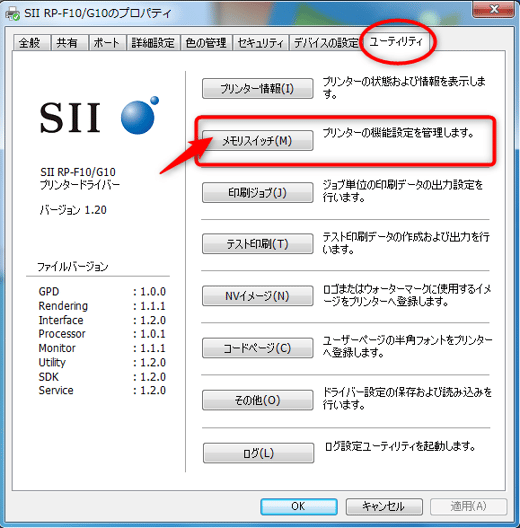
Task: Click the コードページ(C) button
Action: 258,348
